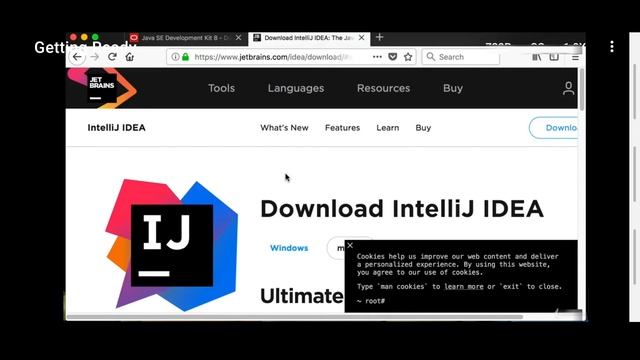Click the Features link
Screen dimensions: 640x360
click(342, 128)
